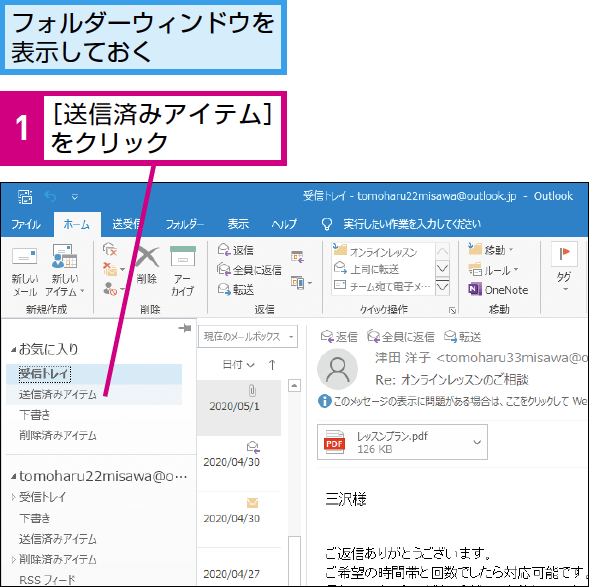This screenshot has height=587, width=600.
Task: Click the ribbon Reply All (全員に返信) button
Action: [249, 270]
